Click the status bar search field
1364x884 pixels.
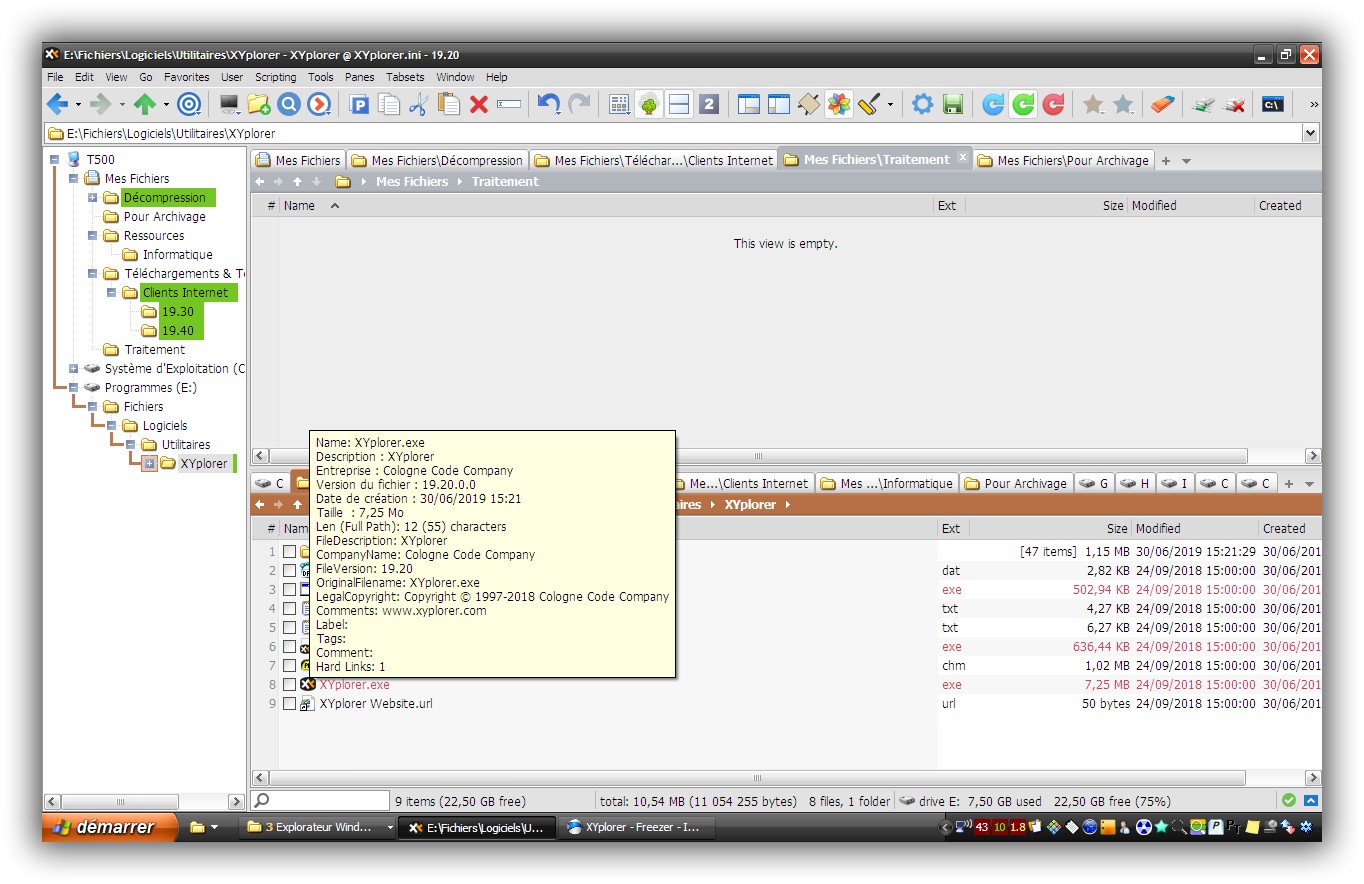click(x=320, y=801)
